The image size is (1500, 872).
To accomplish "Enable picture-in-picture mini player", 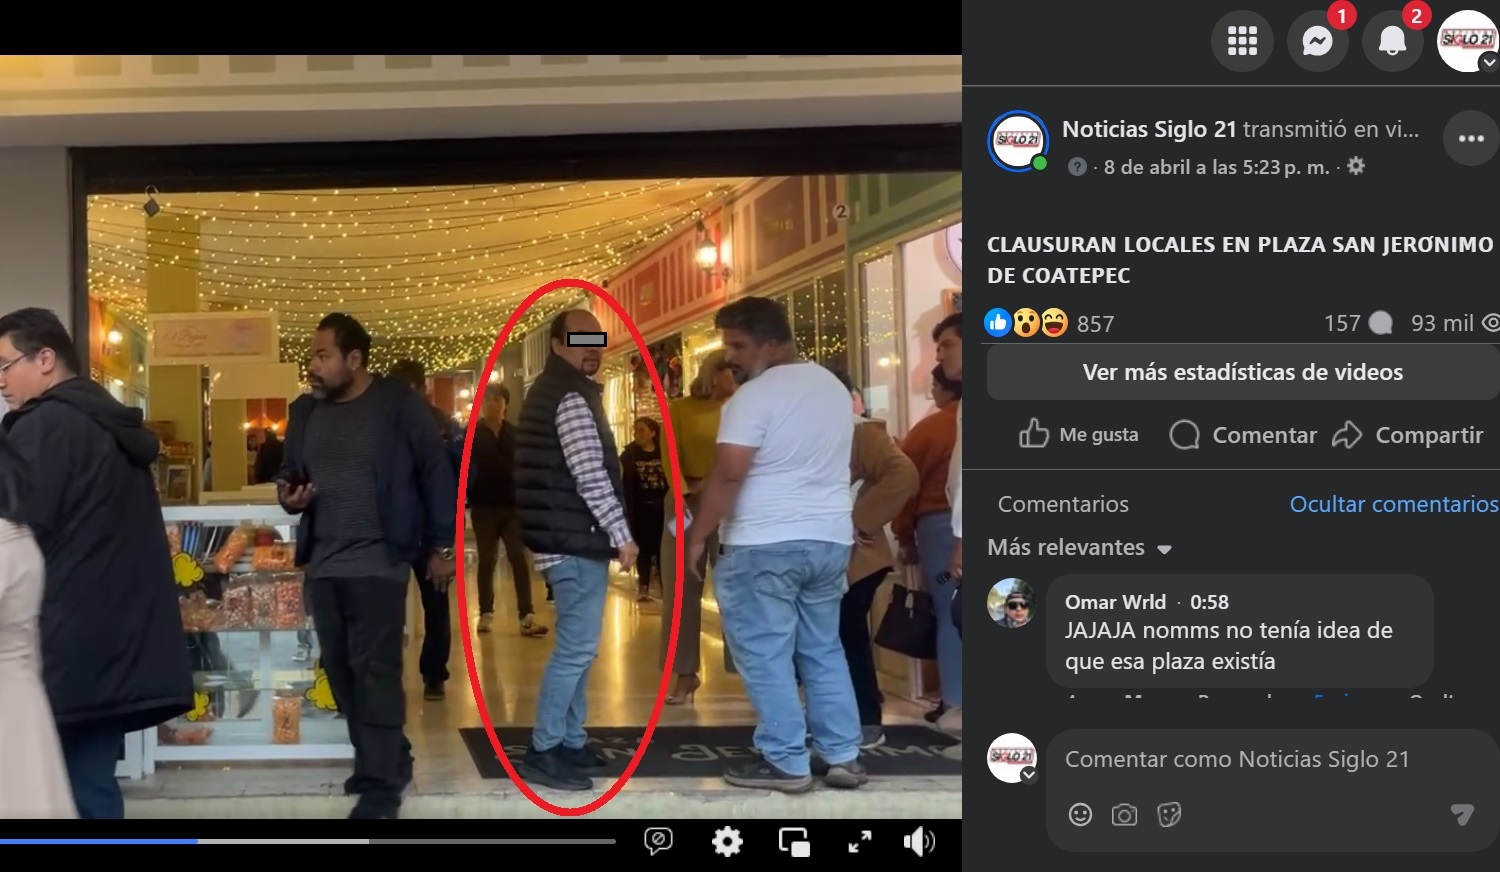I will 794,842.
